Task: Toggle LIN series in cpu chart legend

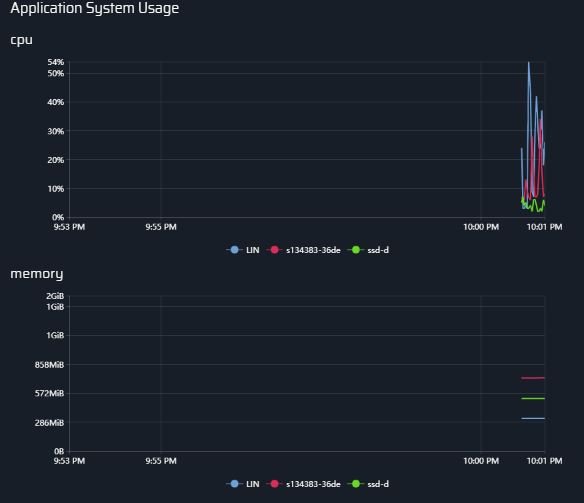Action: [x=243, y=250]
